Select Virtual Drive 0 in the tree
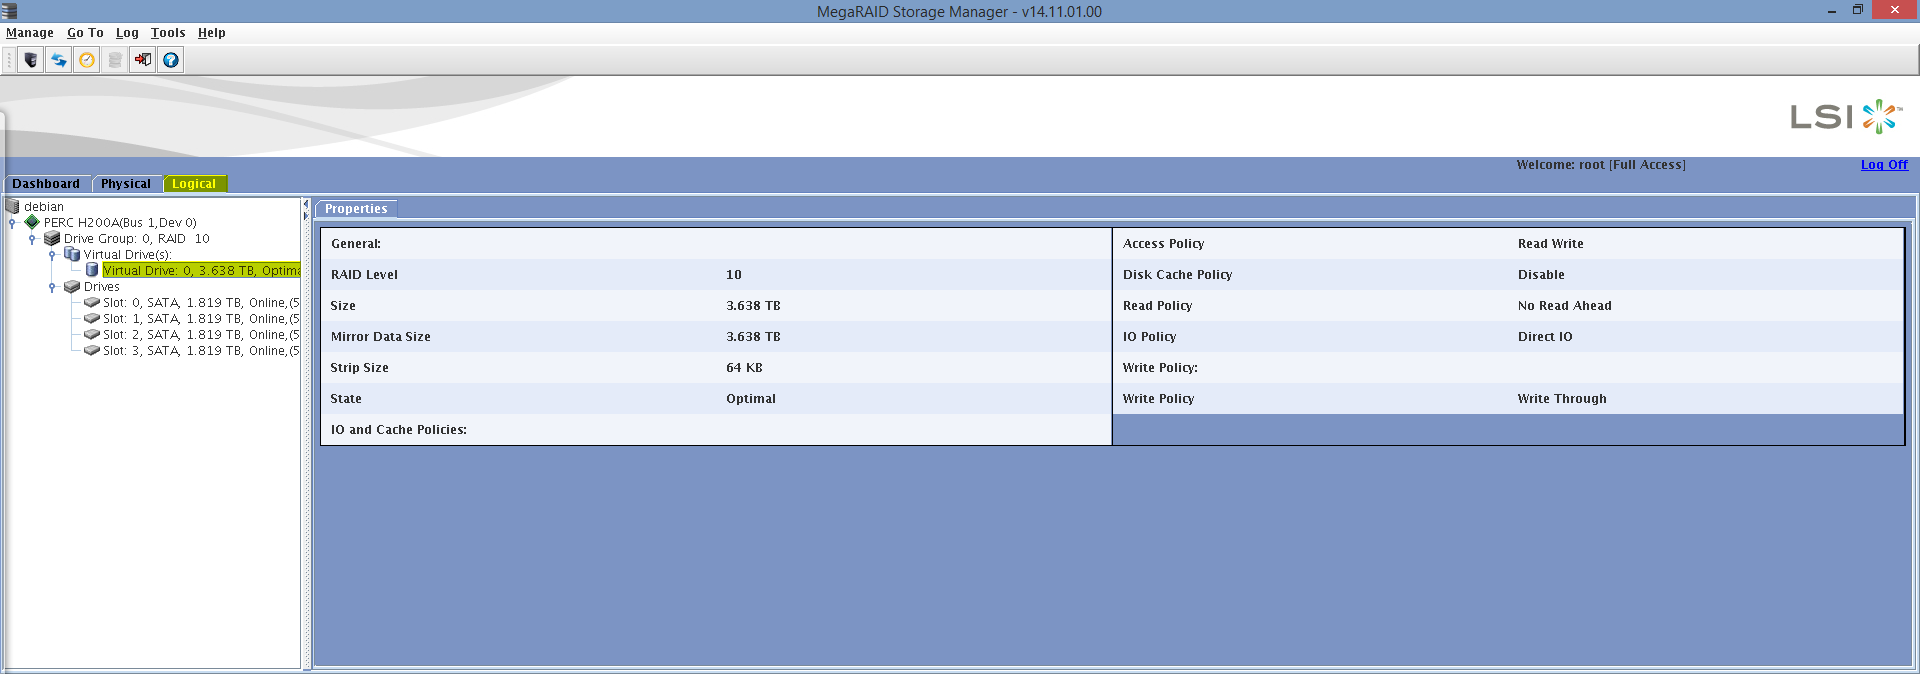Viewport: 1920px width, 674px height. click(x=200, y=271)
